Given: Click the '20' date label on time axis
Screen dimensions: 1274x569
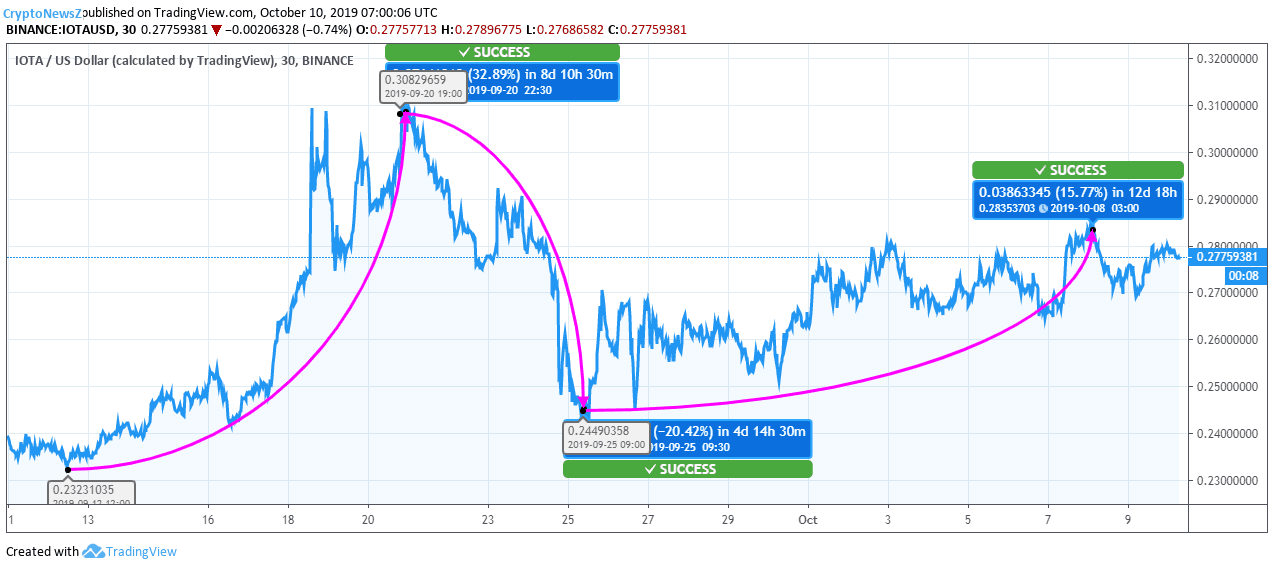Looking at the screenshot, I should [368, 520].
